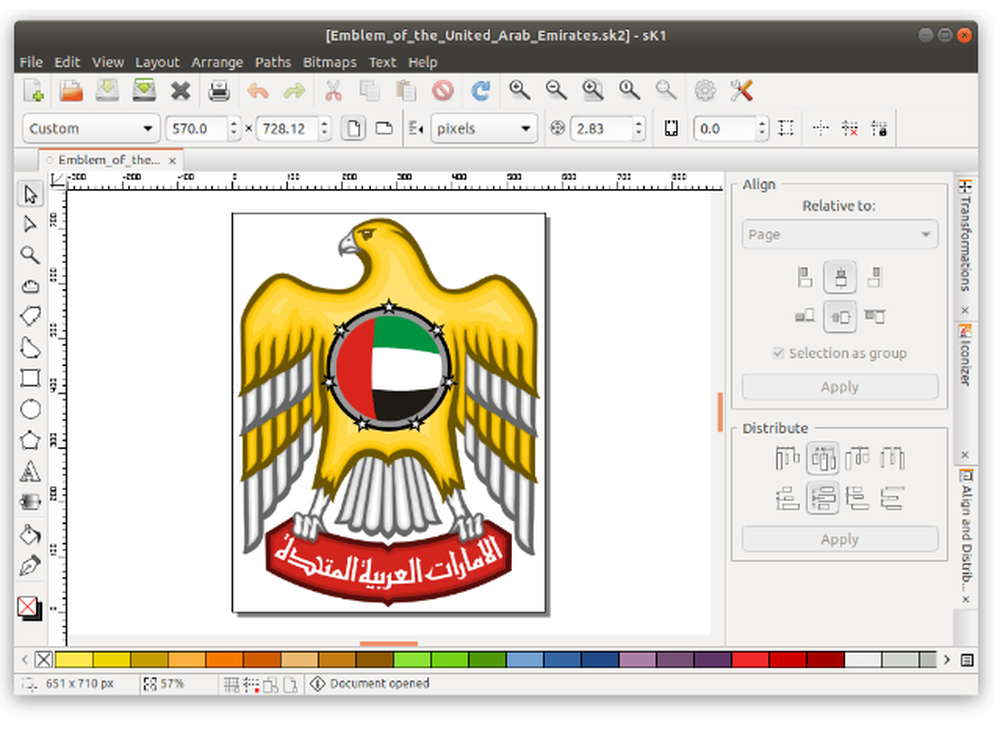Click the Copy icon in toolbar

point(369,91)
